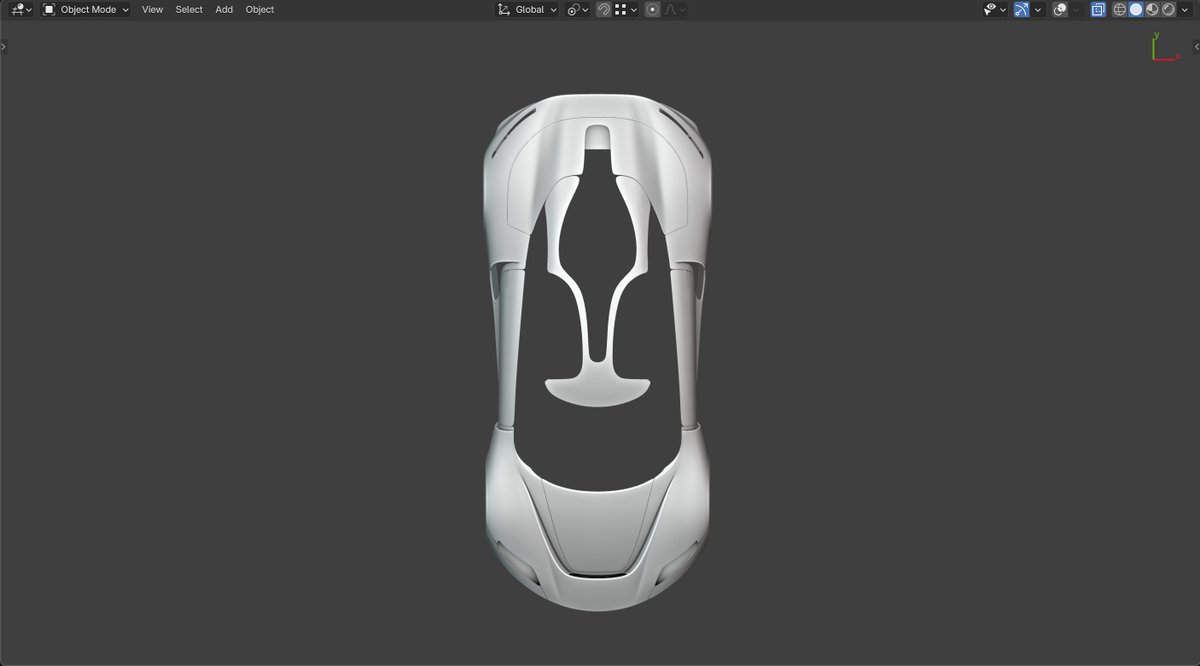Image resolution: width=1200 pixels, height=666 pixels.
Task: Enable Material Preview shading
Action: tap(1152, 9)
